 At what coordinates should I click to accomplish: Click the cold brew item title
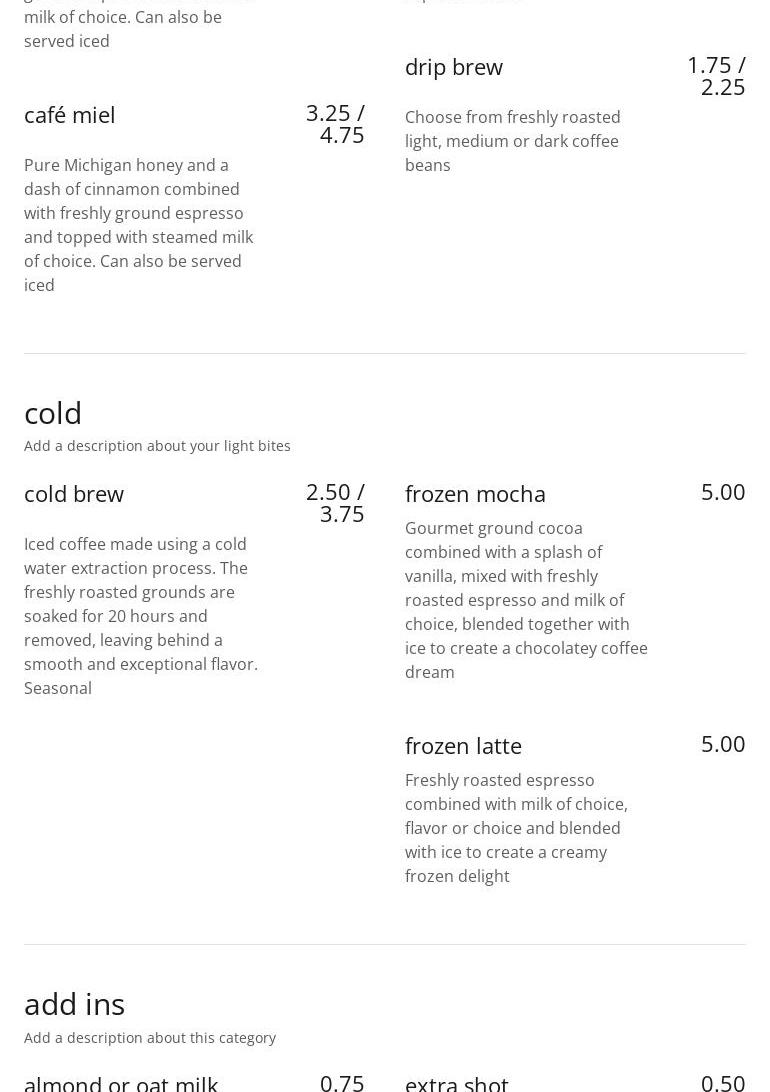pos(74,494)
